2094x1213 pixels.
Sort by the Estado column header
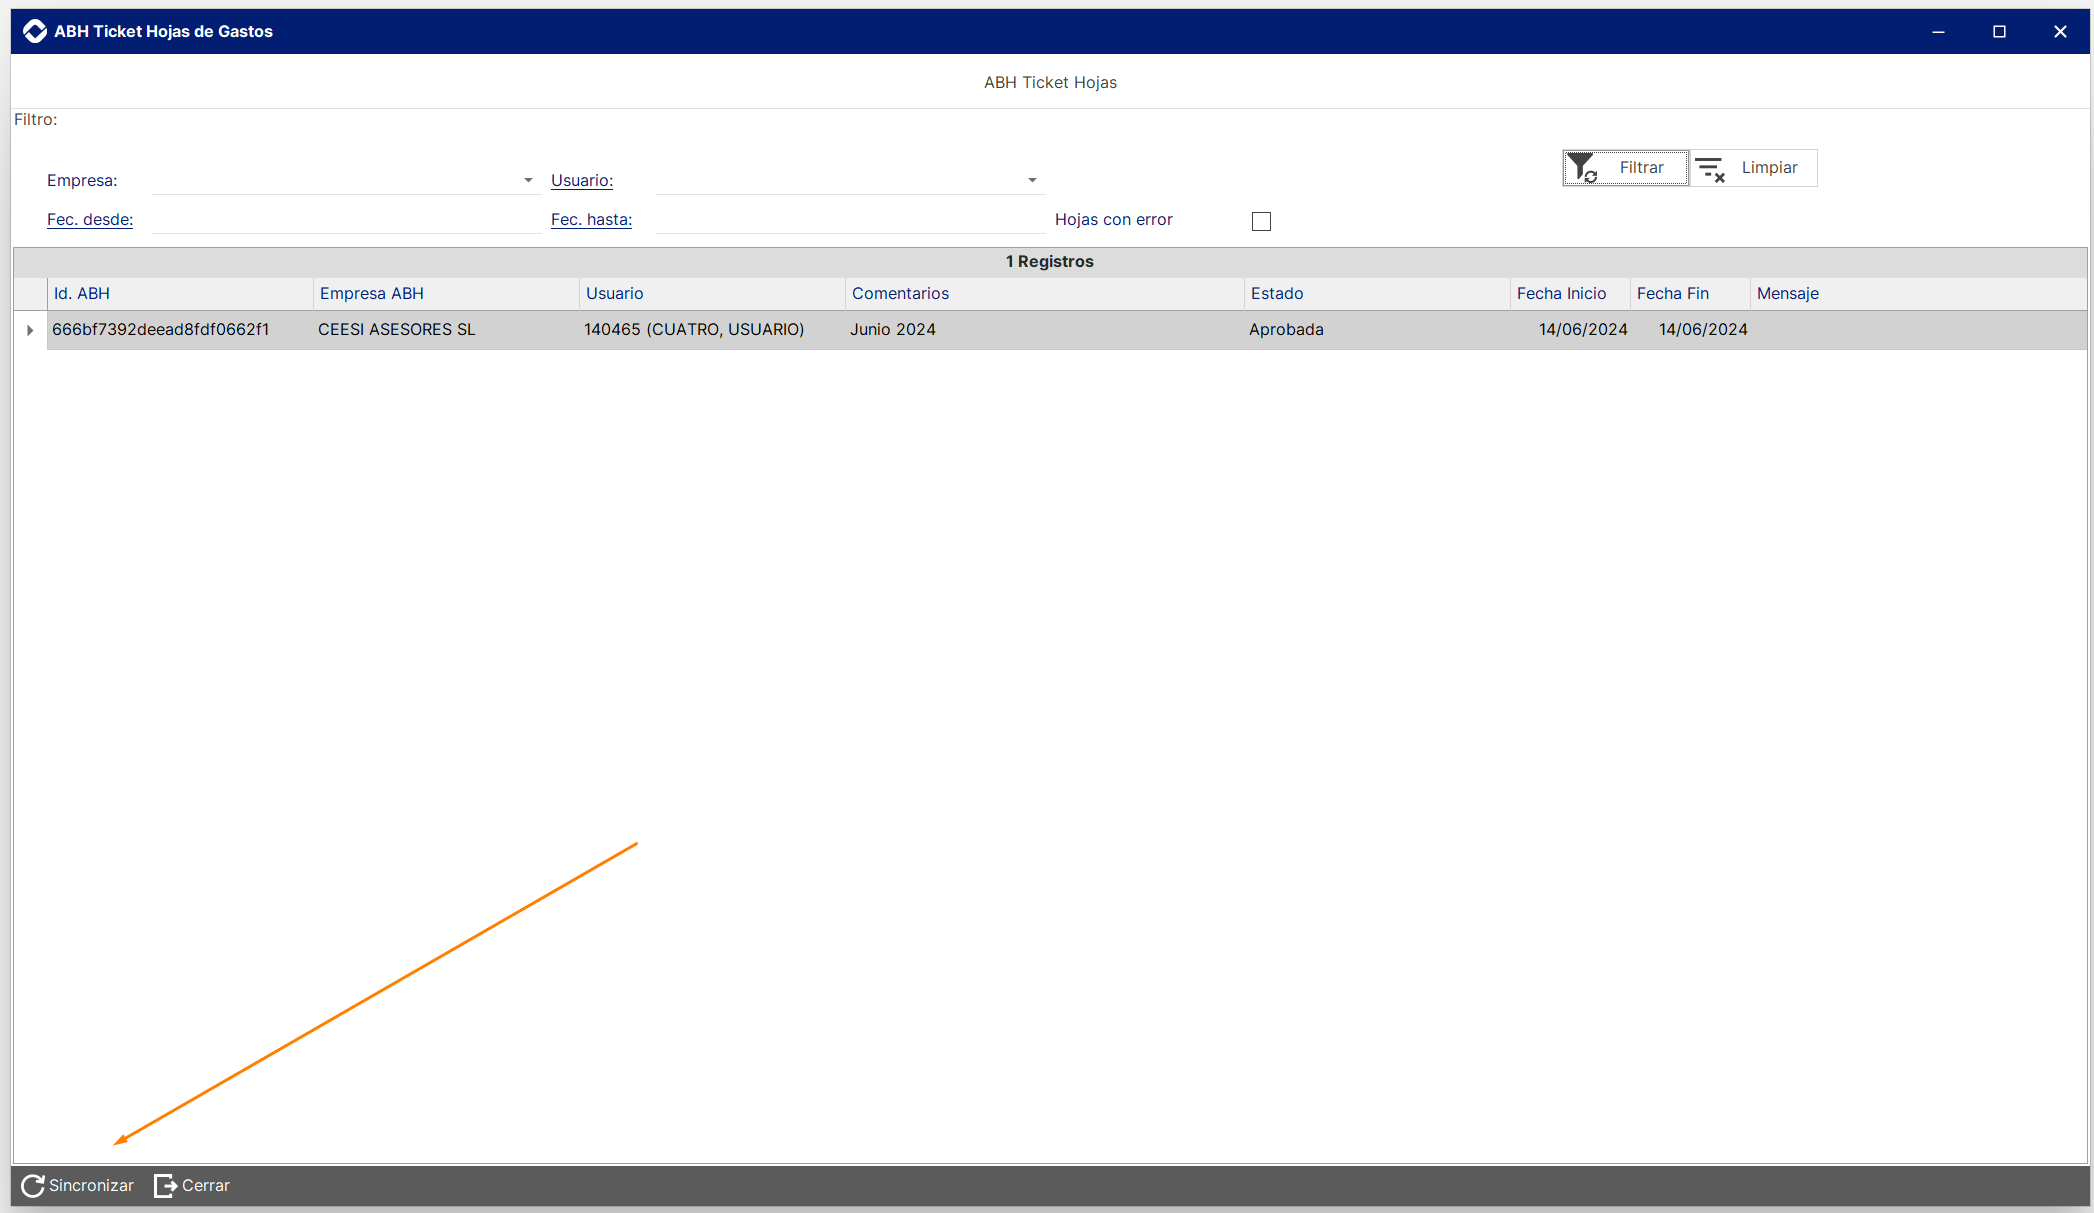tap(1277, 293)
